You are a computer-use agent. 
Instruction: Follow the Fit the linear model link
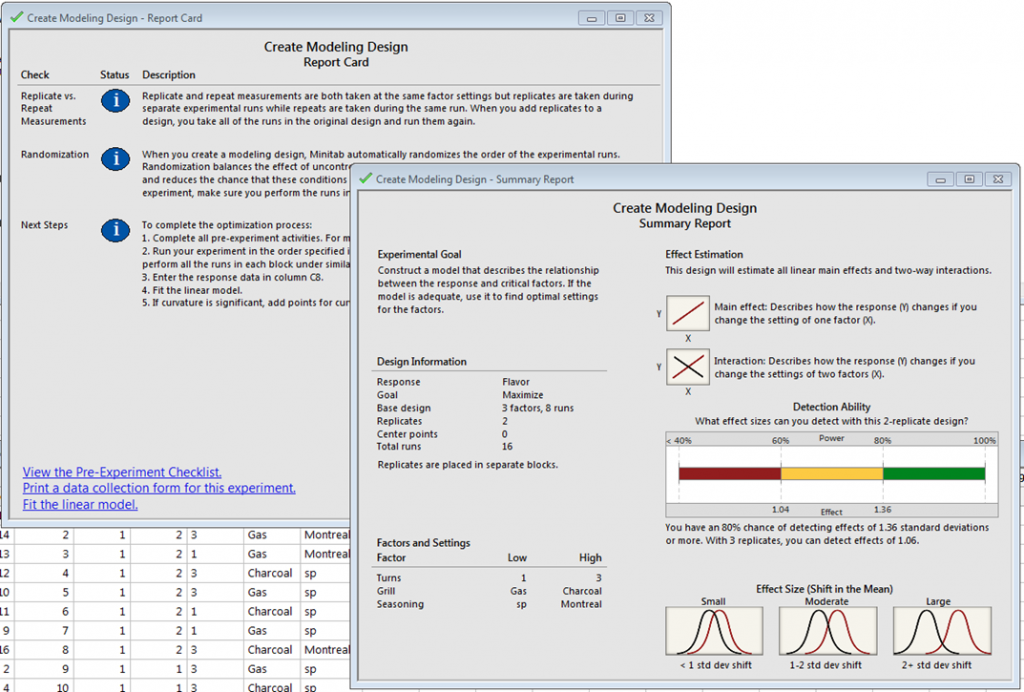click(x=80, y=505)
